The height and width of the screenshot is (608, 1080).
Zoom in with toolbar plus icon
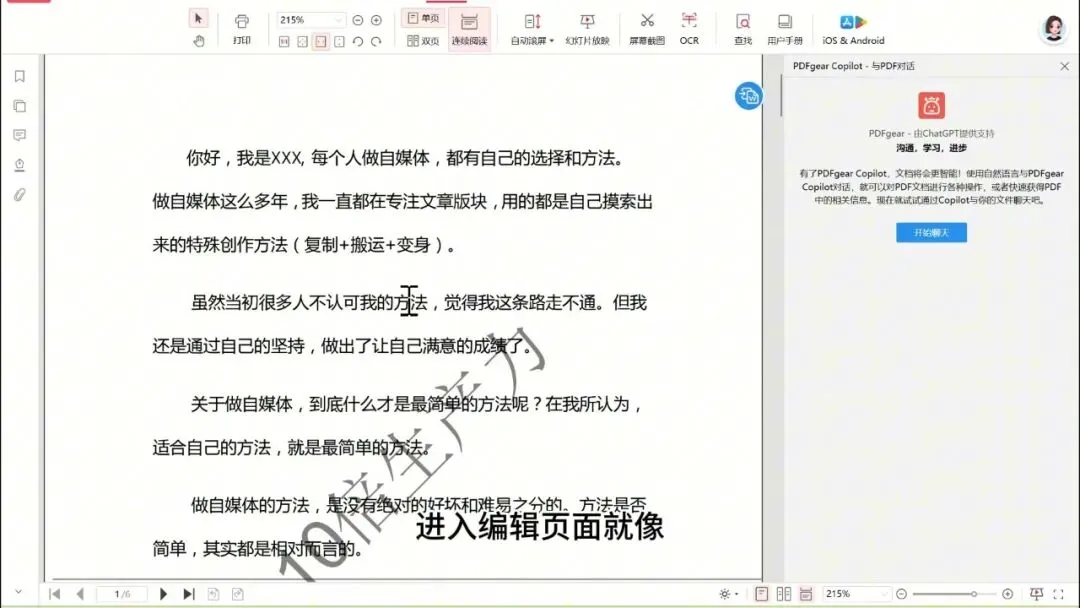(x=376, y=21)
